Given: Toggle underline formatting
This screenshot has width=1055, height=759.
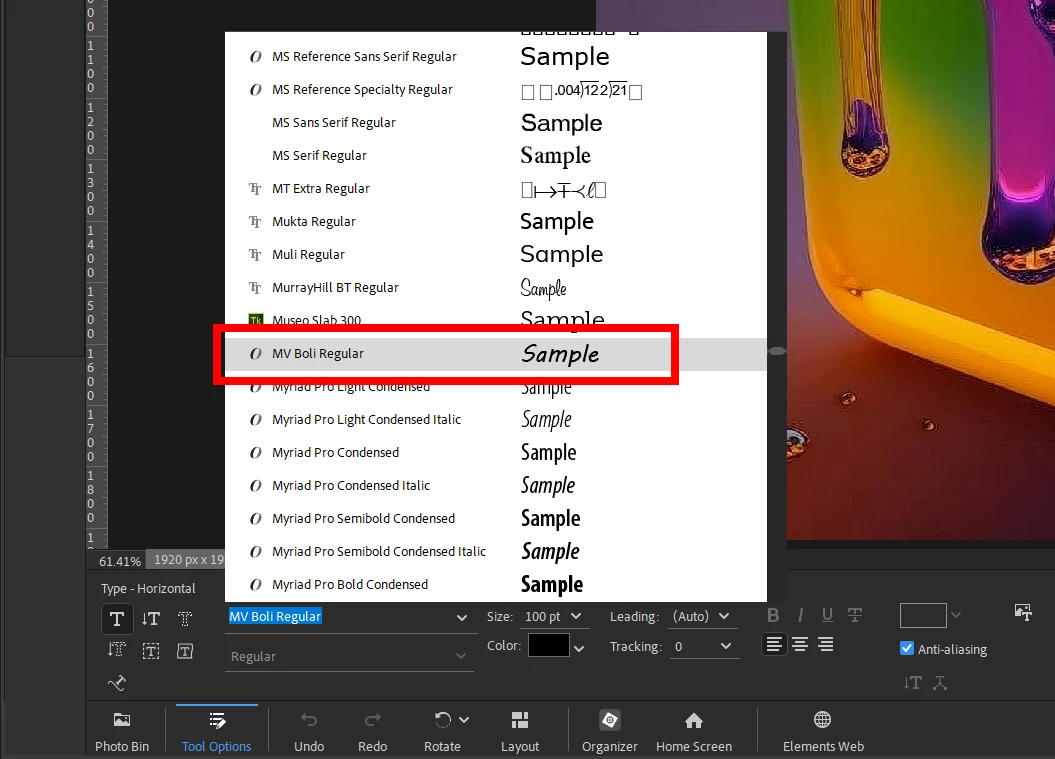Looking at the screenshot, I should 827,615.
